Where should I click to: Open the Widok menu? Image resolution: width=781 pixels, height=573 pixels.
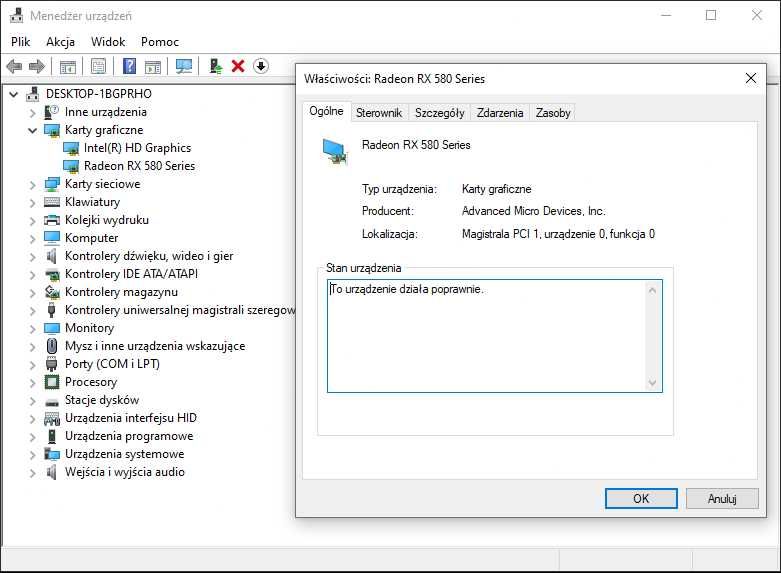click(108, 42)
